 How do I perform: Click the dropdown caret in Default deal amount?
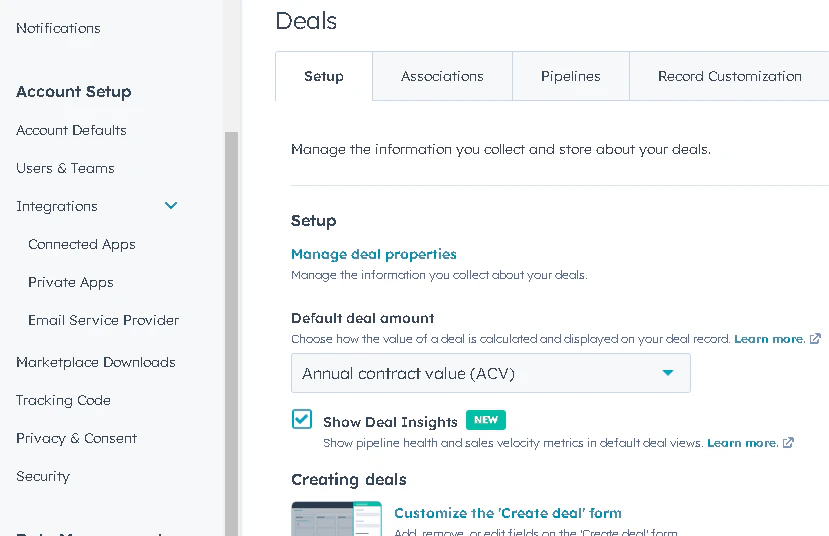pyautogui.click(x=668, y=373)
